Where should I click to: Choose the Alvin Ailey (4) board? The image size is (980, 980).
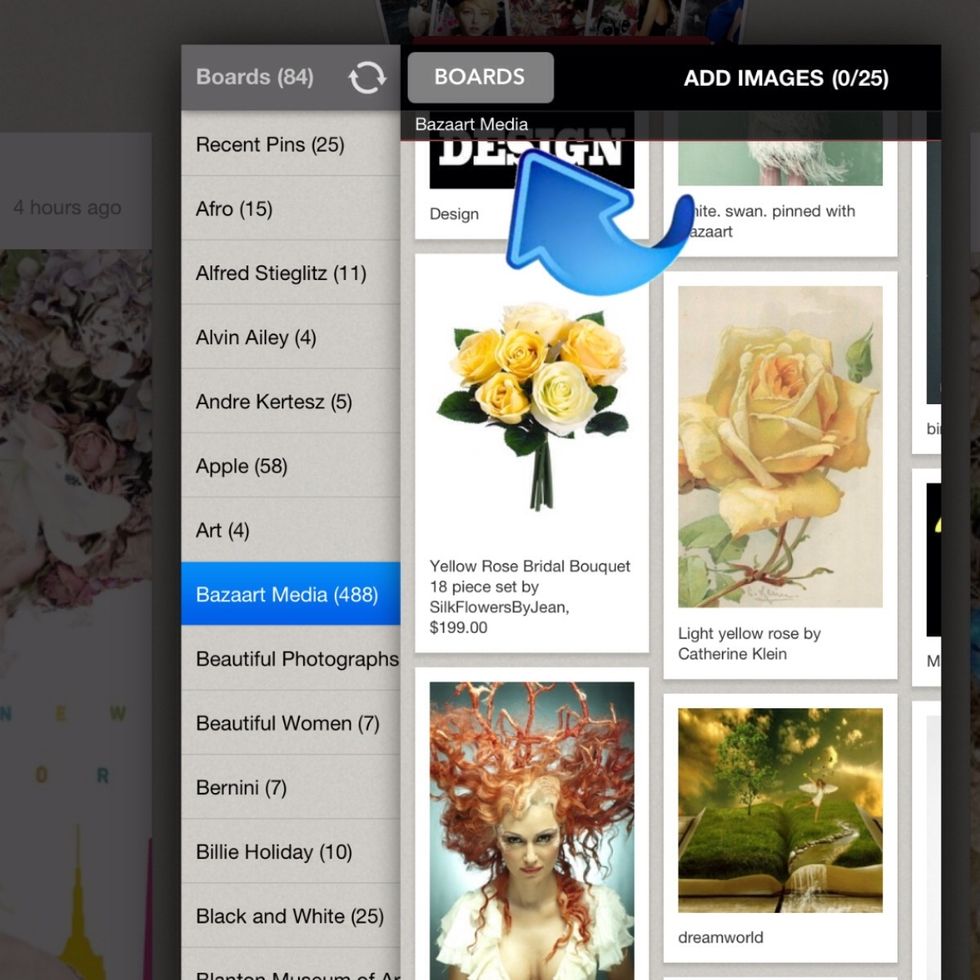[x=291, y=338]
